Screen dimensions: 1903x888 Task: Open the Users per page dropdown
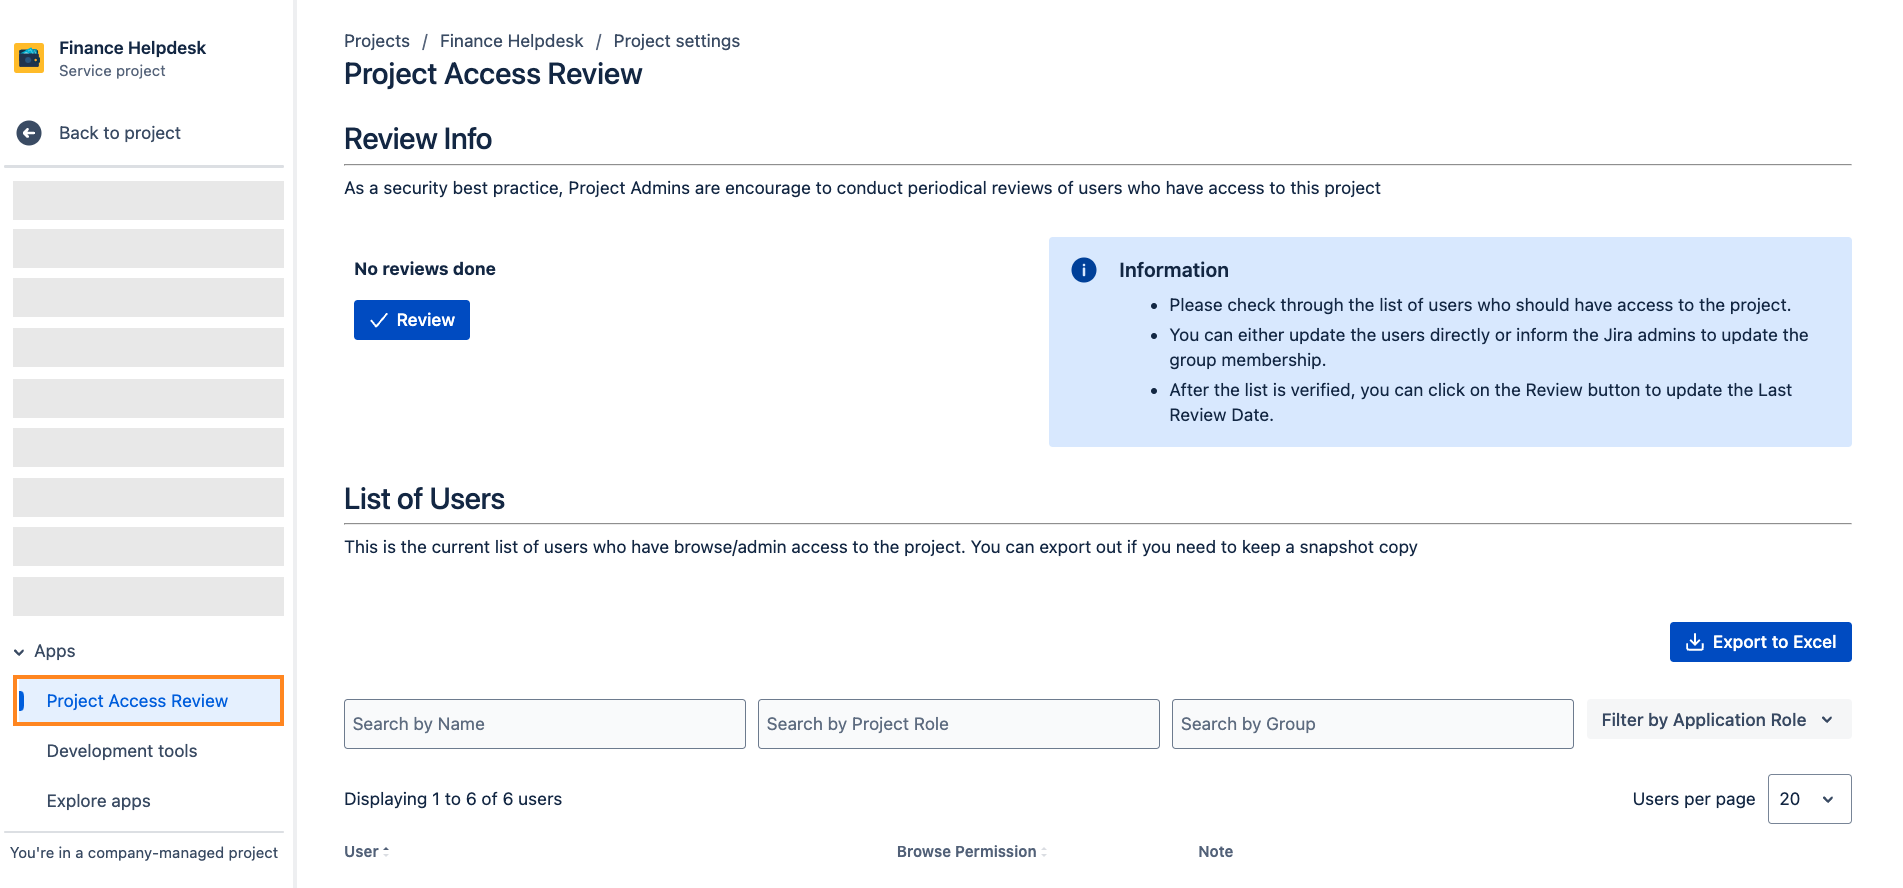tap(1809, 799)
